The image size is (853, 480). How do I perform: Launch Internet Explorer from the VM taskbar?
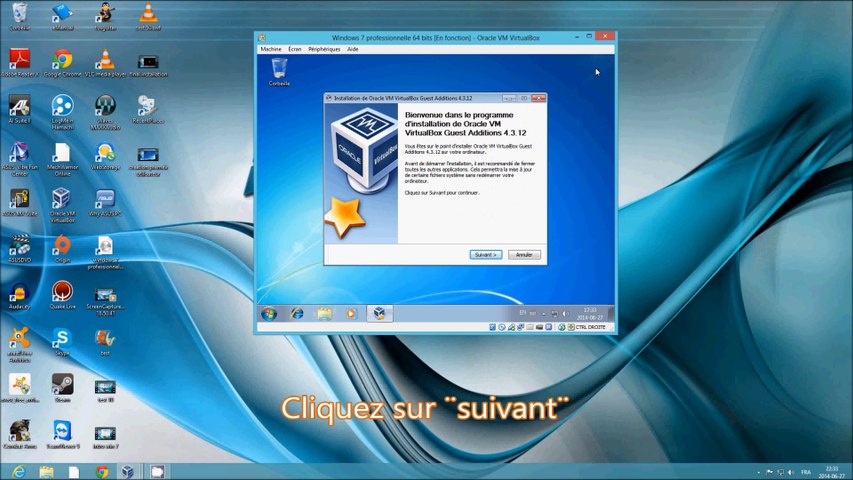(296, 313)
